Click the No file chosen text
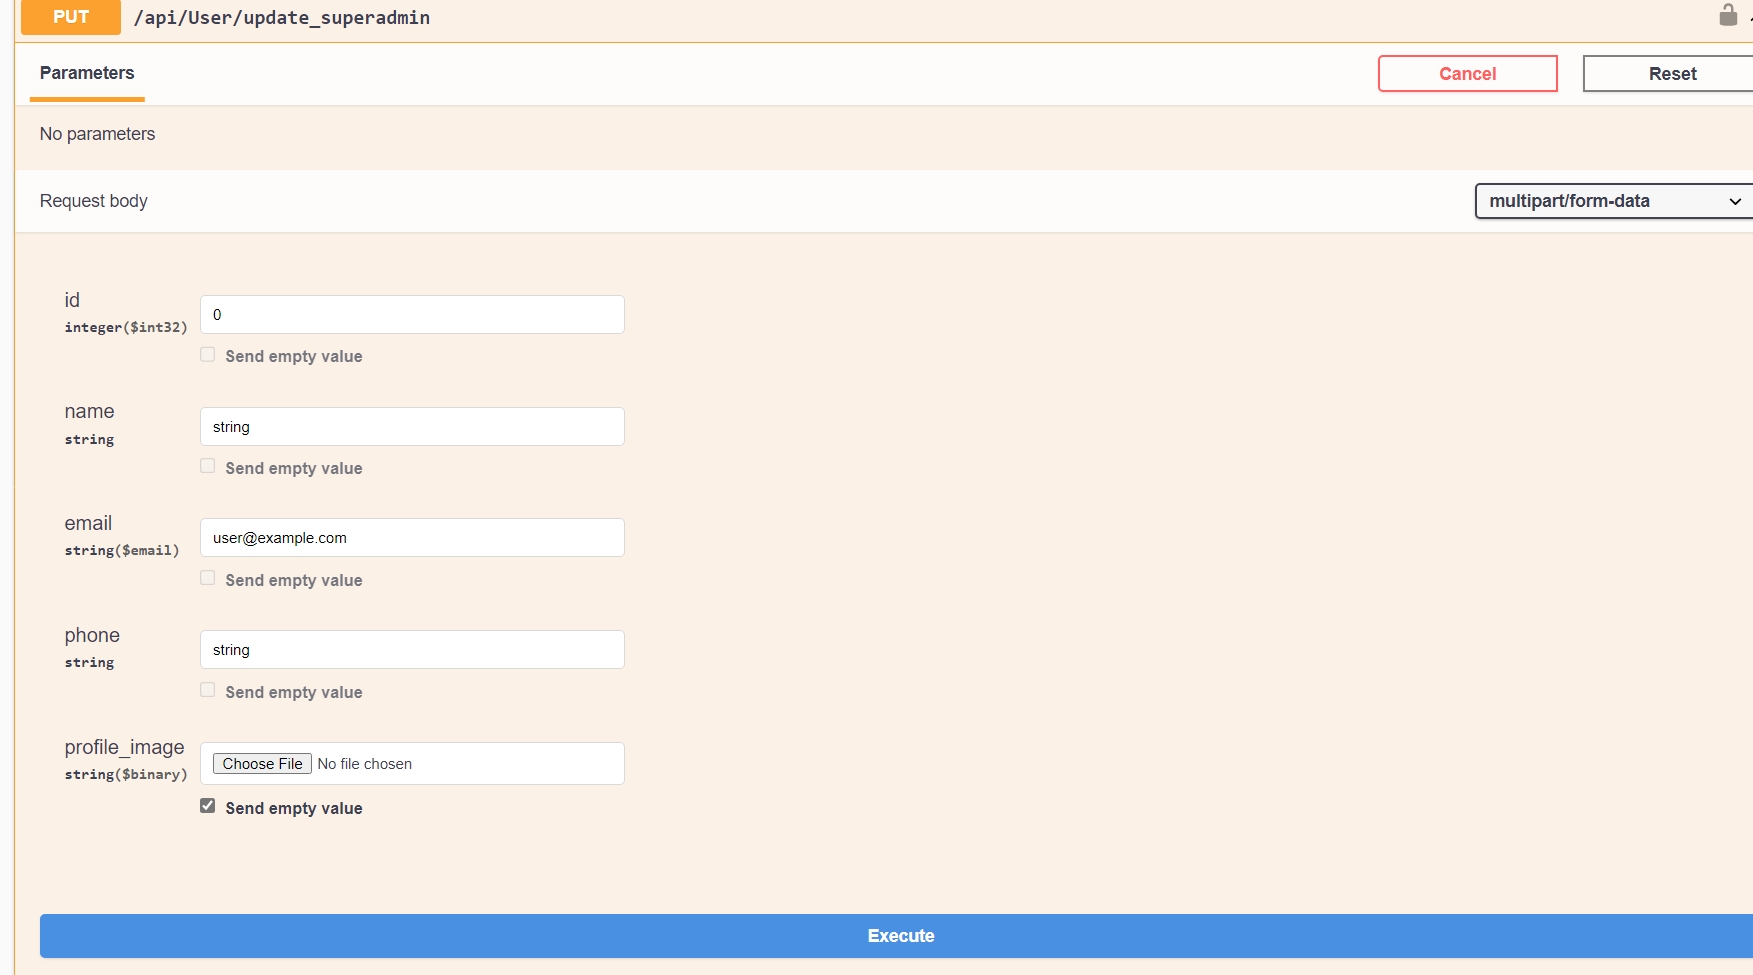Image resolution: width=1753 pixels, height=975 pixels. [365, 764]
